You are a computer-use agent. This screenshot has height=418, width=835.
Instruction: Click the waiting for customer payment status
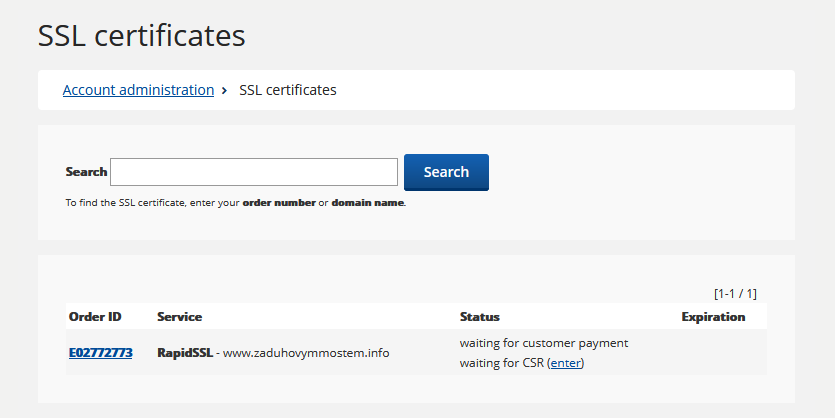point(543,343)
